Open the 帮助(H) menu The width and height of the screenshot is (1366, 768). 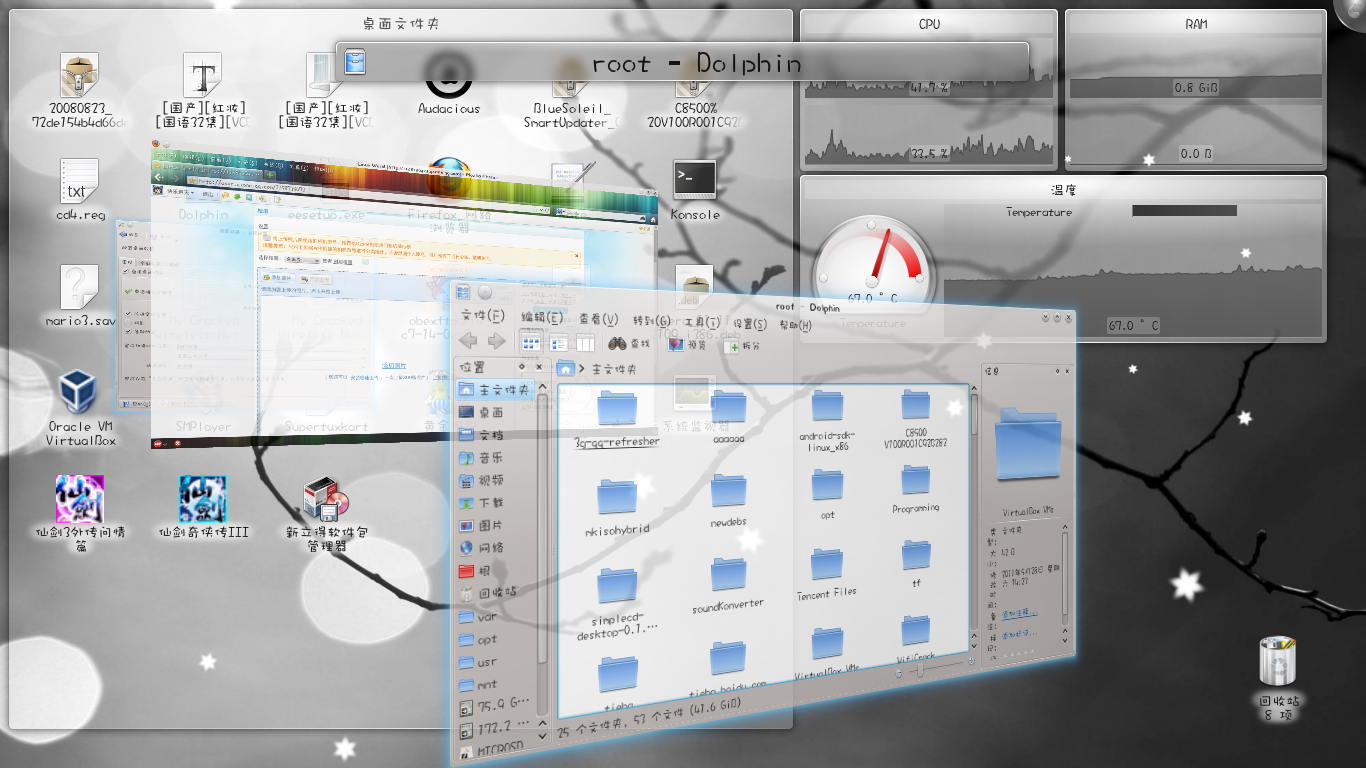point(796,325)
